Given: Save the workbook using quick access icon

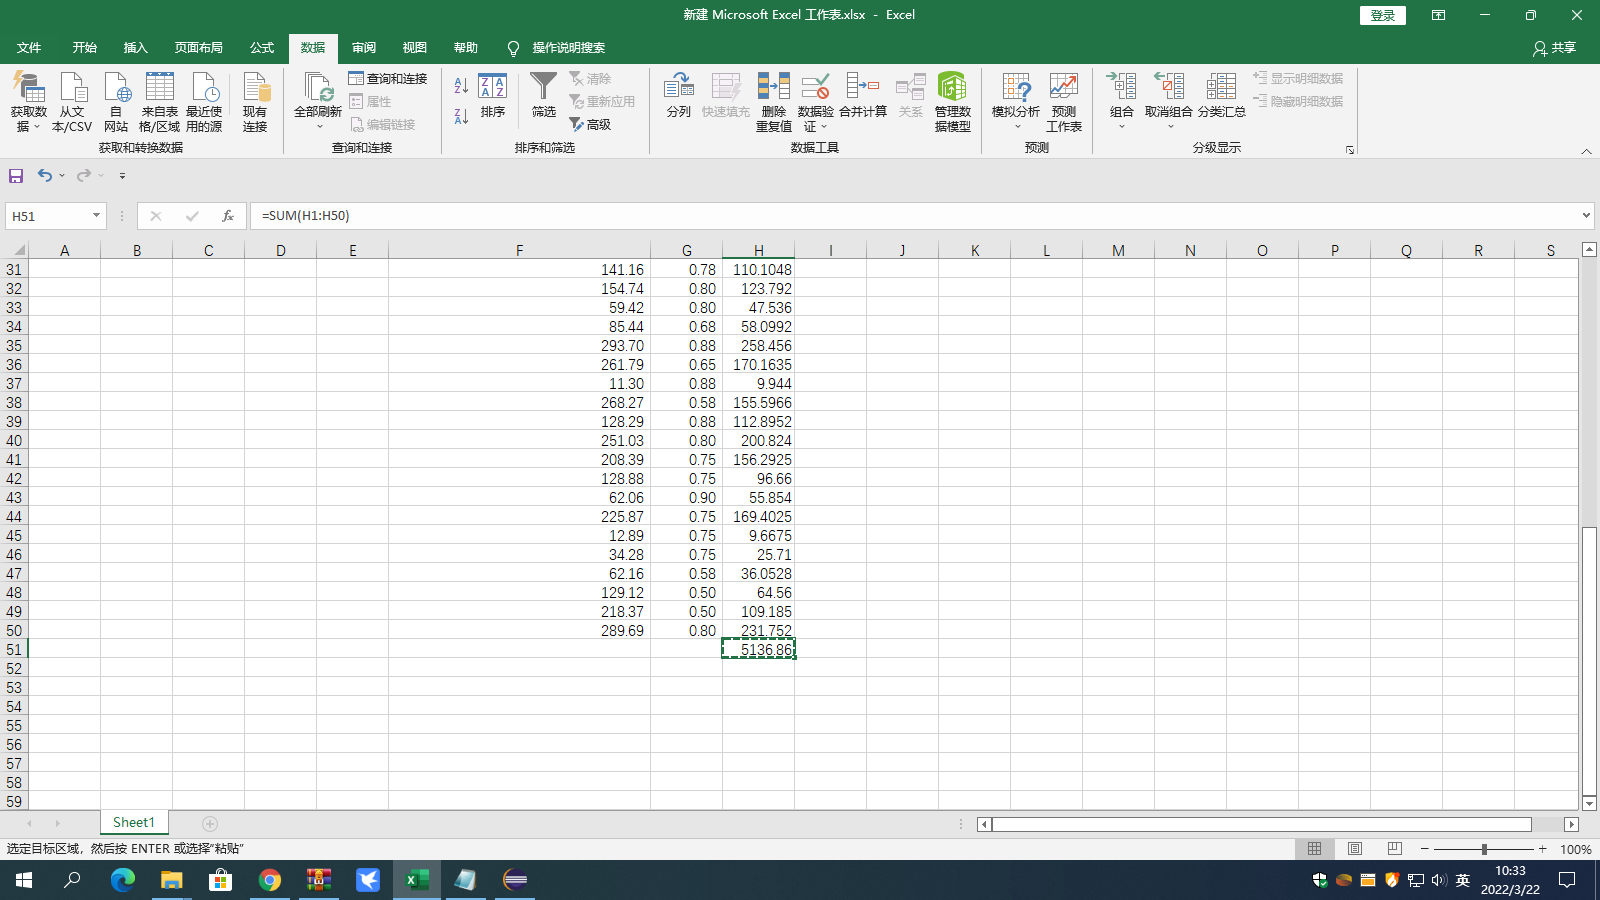Looking at the screenshot, I should [16, 176].
